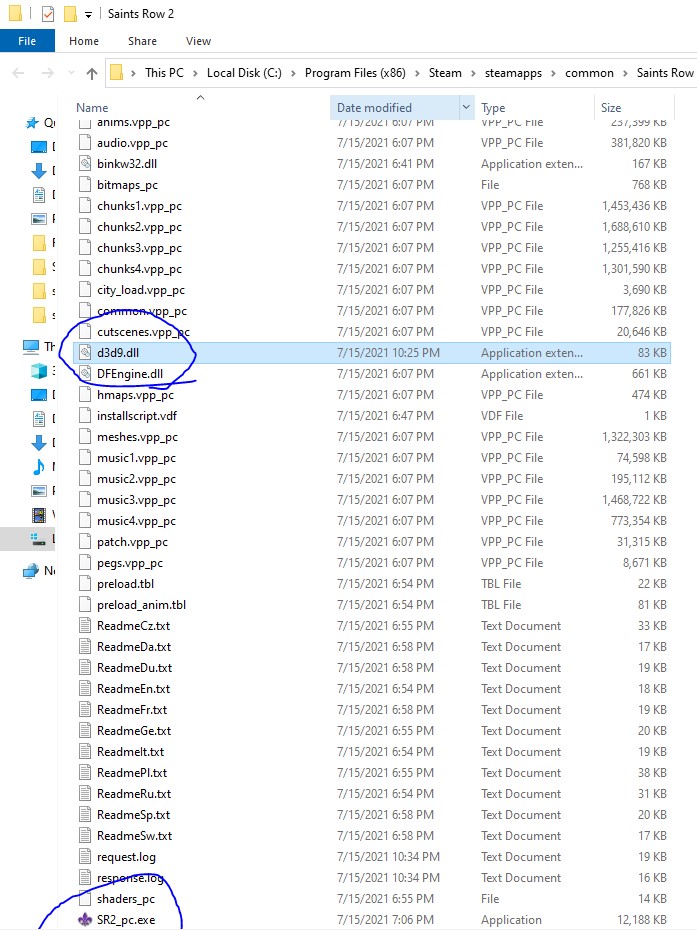Click the Up one level arrow
The height and width of the screenshot is (930, 697).
91,73
